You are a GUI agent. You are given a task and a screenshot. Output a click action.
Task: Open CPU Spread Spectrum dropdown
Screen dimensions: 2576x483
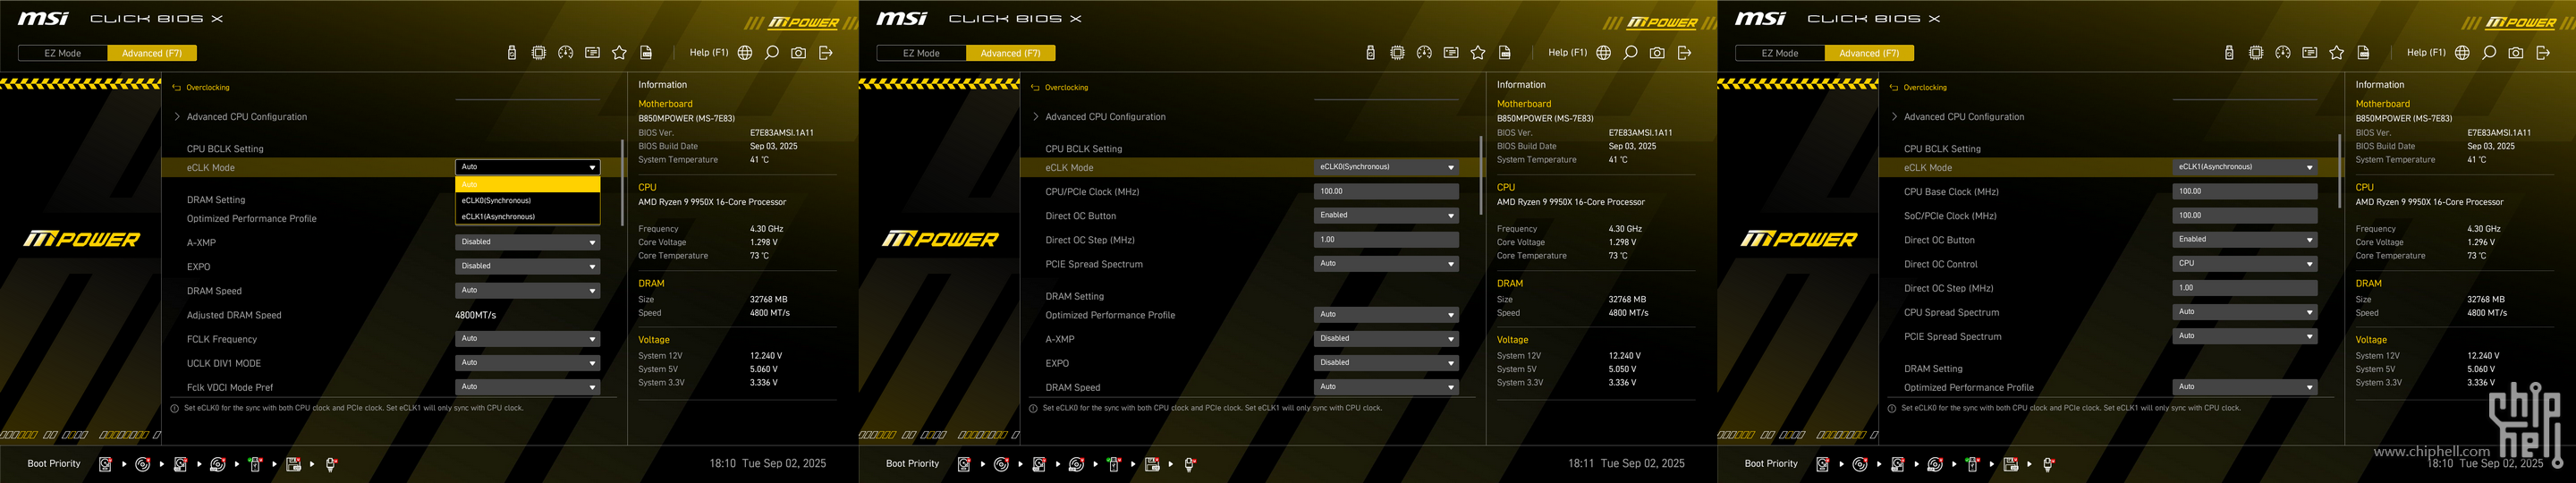click(x=2245, y=312)
